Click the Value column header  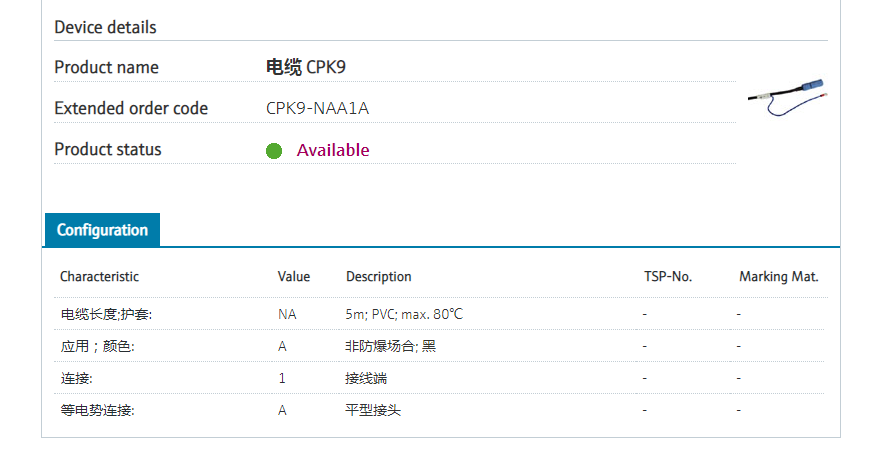tap(294, 277)
